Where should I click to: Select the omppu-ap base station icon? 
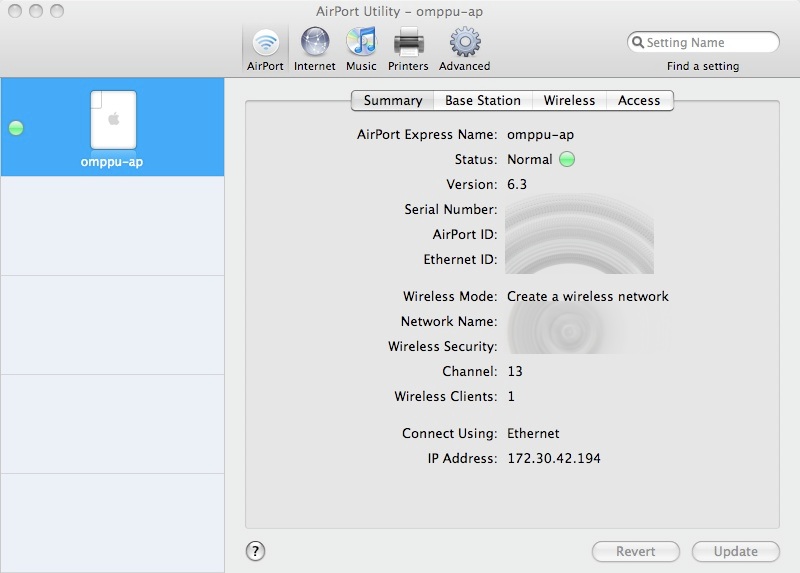click(113, 120)
